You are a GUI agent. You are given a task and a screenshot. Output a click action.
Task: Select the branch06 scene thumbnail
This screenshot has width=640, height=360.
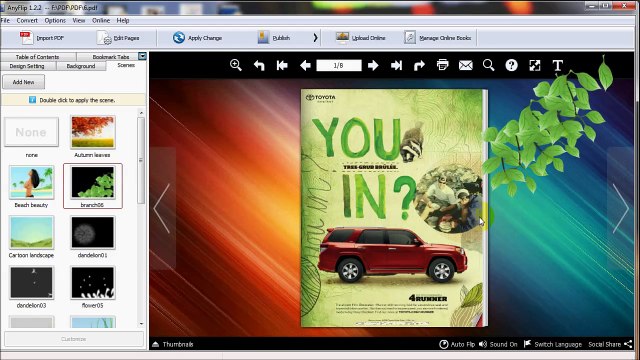point(93,182)
